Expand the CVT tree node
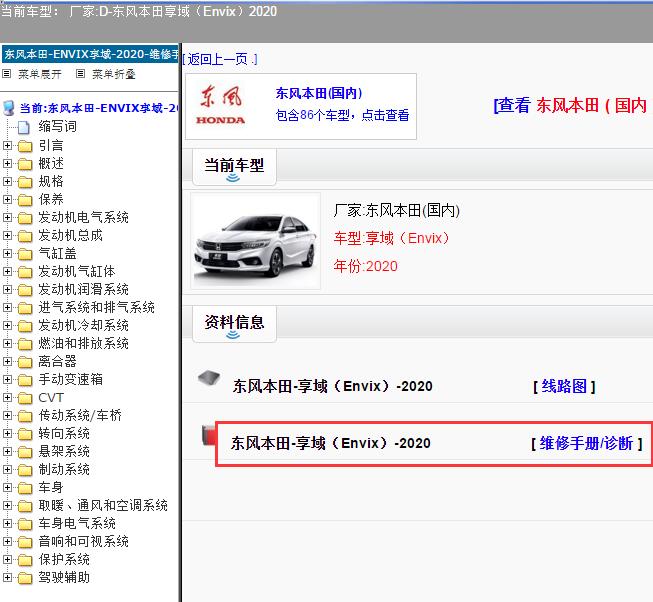This screenshot has height=602, width=653. (x=7, y=397)
